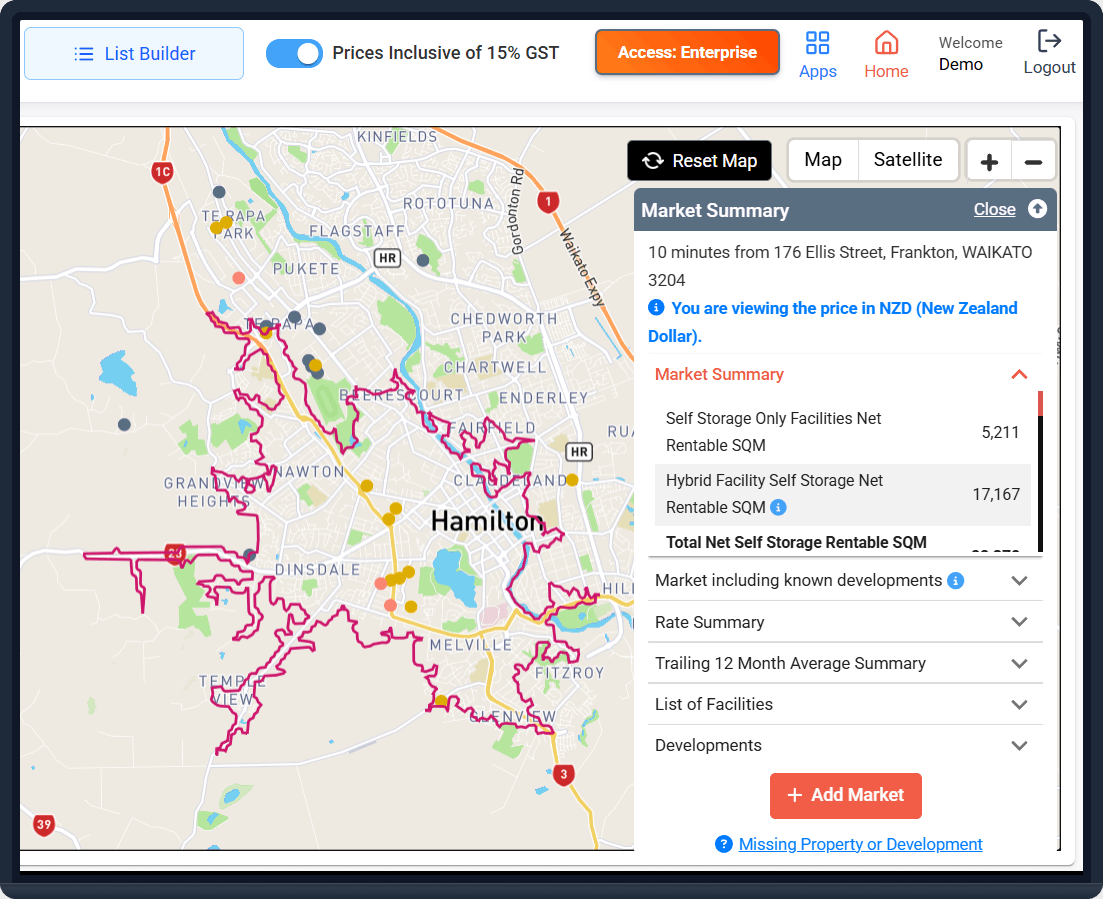Viewport: 1103px width, 899px height.
Task: Zoom out the map with minus icon
Action: pos(1033,162)
